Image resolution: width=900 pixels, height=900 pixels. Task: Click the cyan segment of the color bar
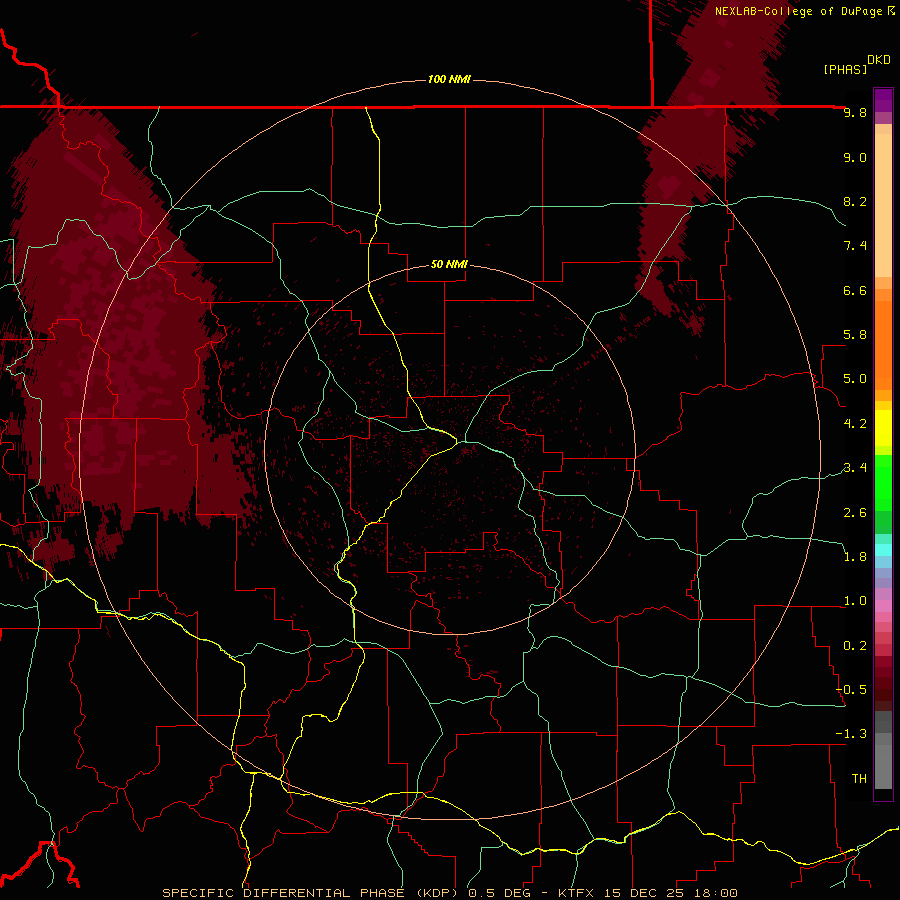click(x=883, y=550)
